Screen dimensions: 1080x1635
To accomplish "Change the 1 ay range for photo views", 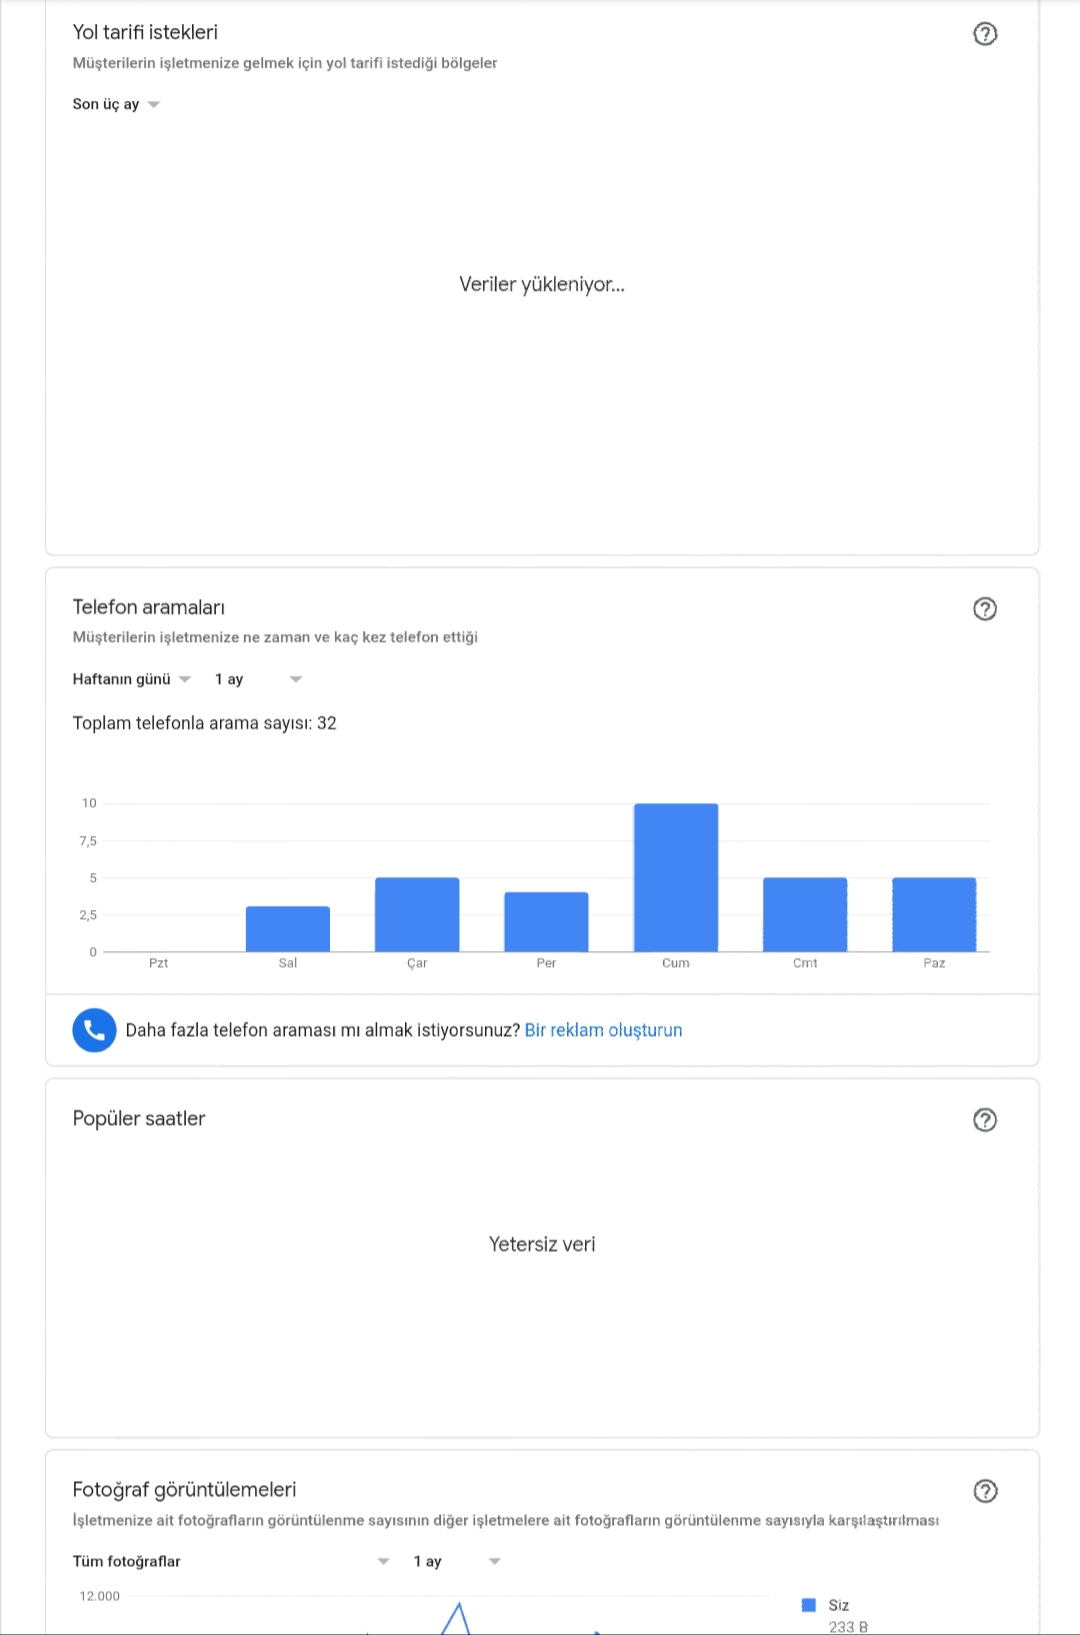I will point(457,1561).
